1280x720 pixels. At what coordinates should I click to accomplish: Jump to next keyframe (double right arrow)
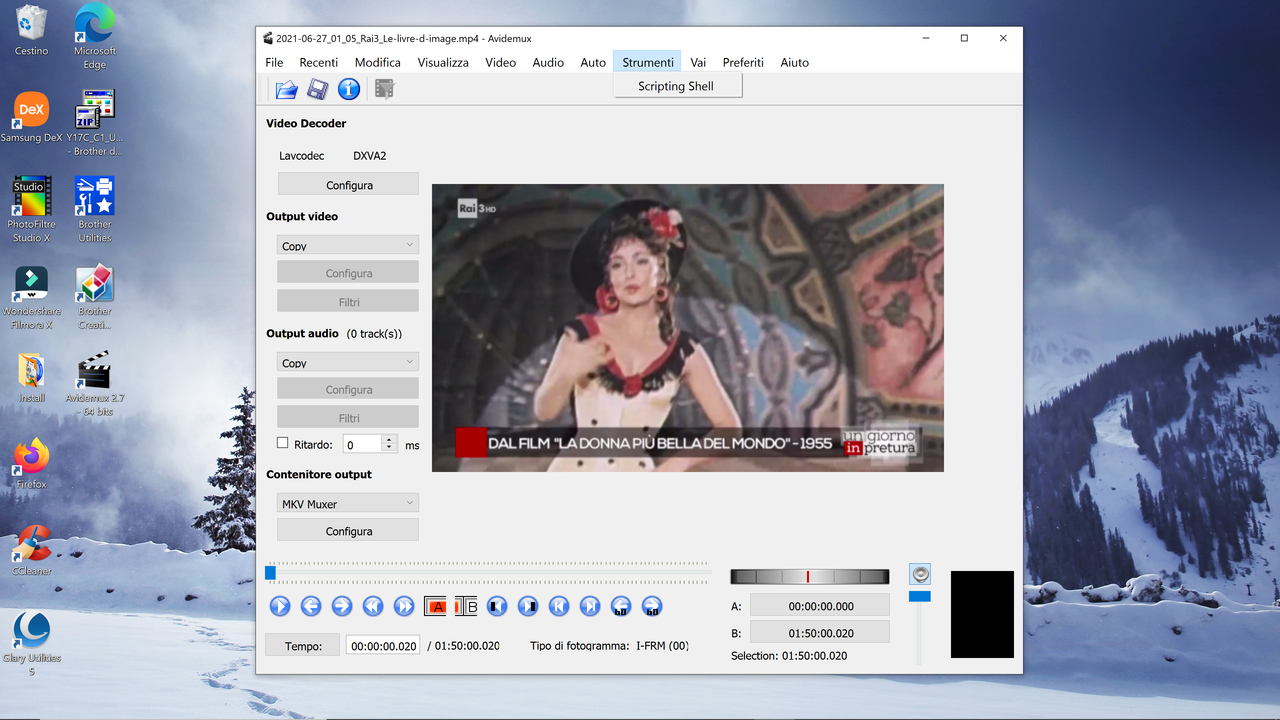pyautogui.click(x=404, y=606)
